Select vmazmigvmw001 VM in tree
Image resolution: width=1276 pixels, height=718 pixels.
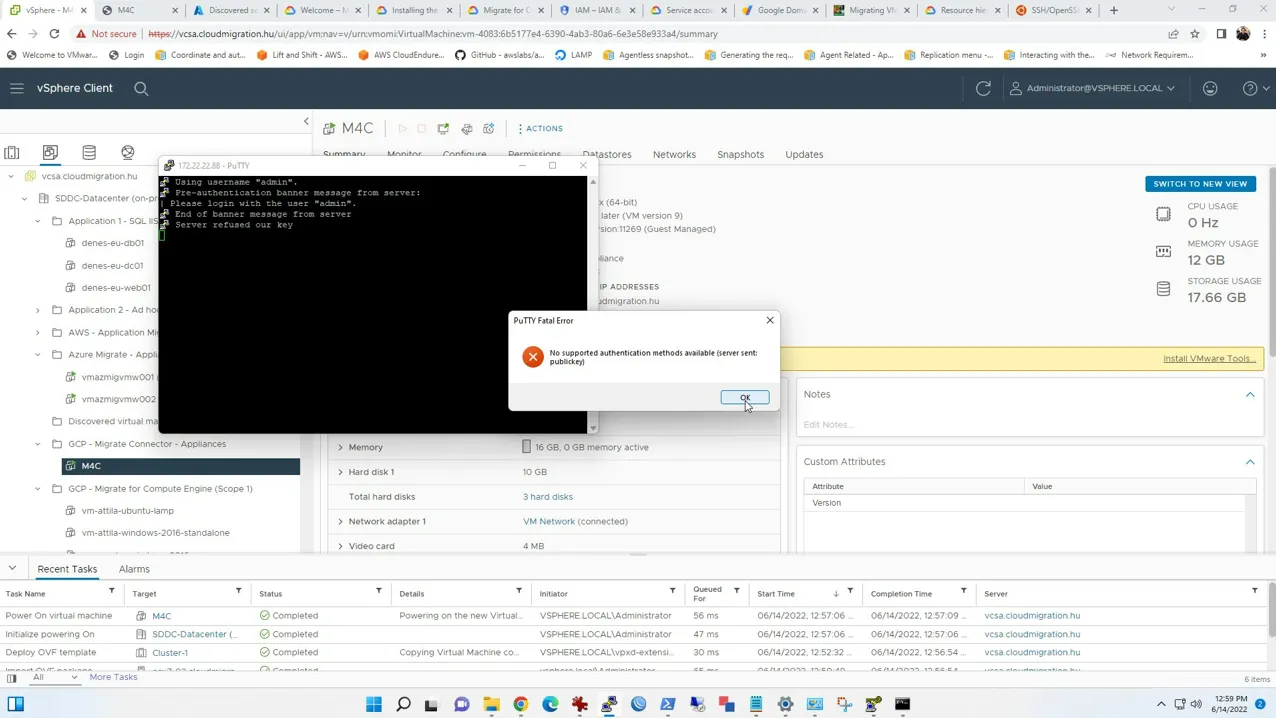click(118, 377)
